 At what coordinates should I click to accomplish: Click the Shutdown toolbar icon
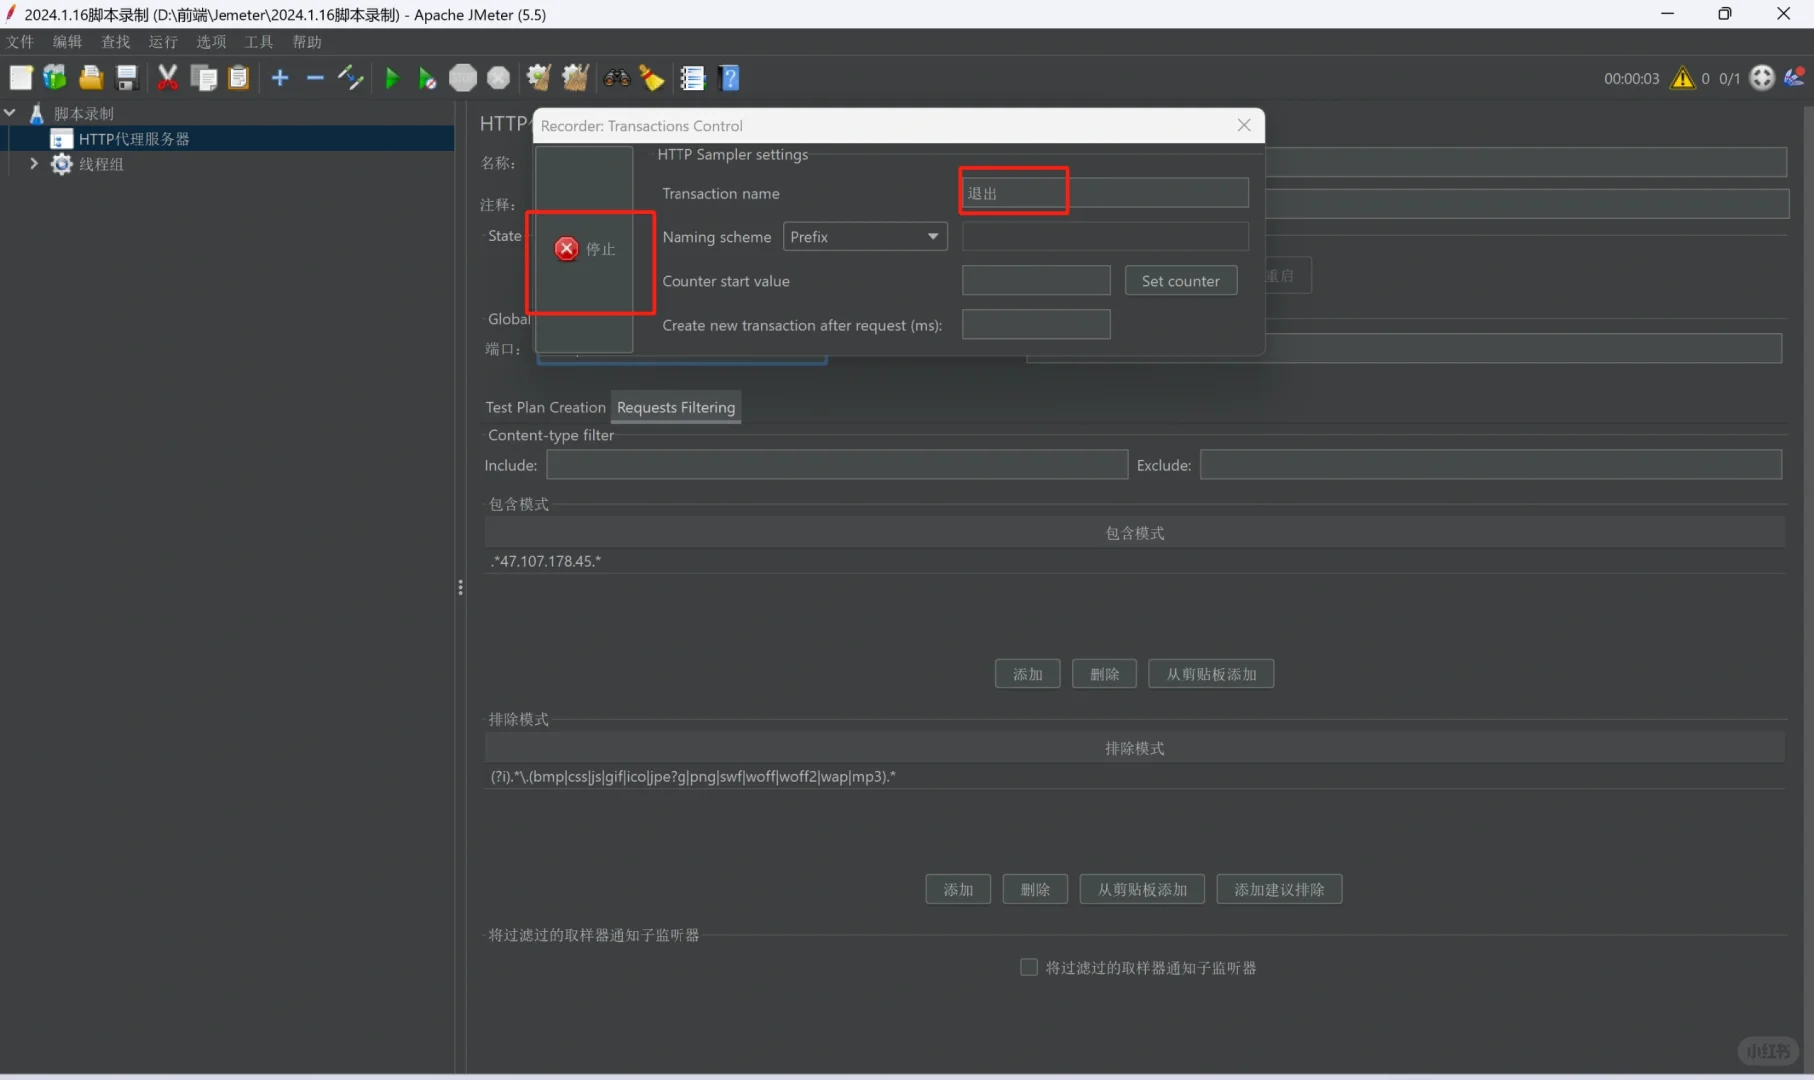[498, 78]
